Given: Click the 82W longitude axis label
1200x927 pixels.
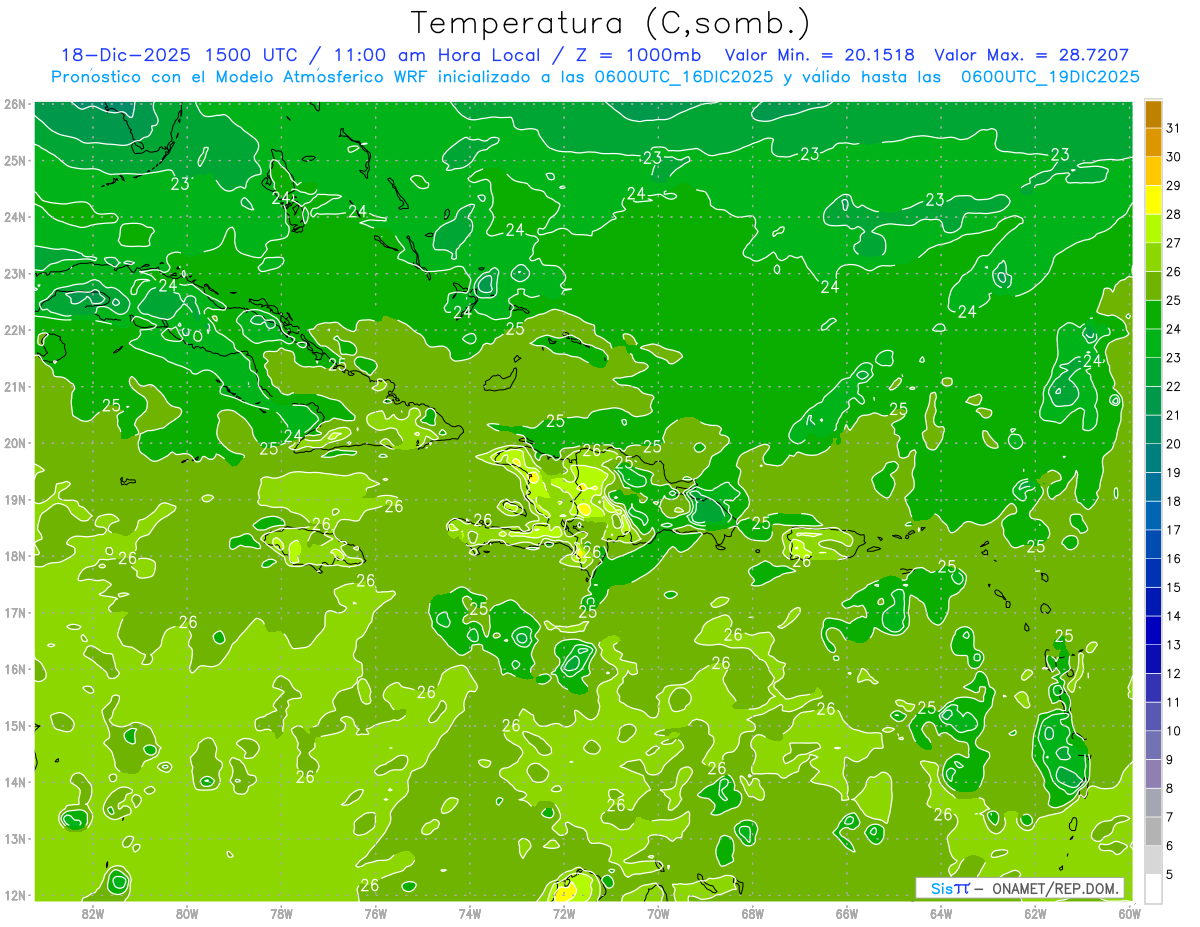Looking at the screenshot, I should click(x=93, y=913).
